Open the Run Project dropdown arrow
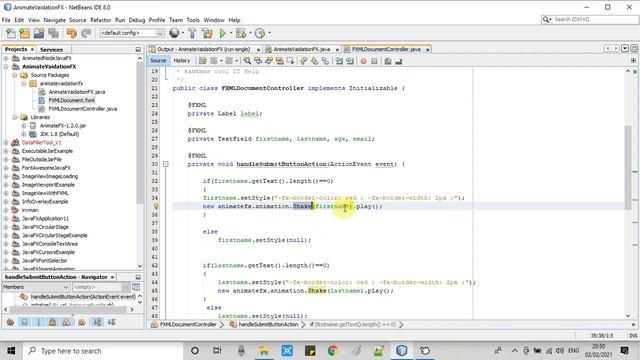 pyautogui.click(x=231, y=33)
